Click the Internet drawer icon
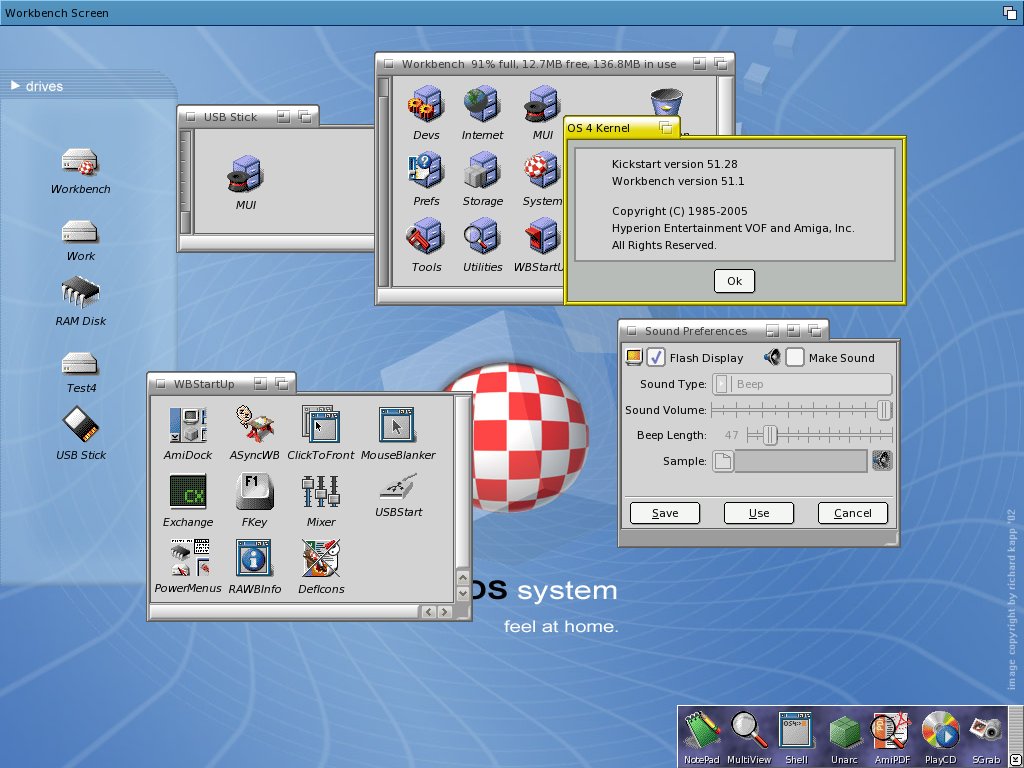Screen dimensions: 1024x768 pos(482,106)
